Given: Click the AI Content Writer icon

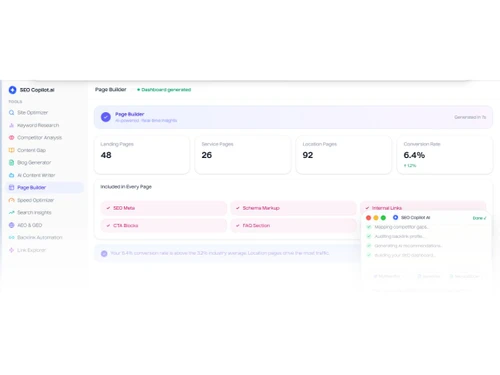Looking at the screenshot, I should (11, 175).
